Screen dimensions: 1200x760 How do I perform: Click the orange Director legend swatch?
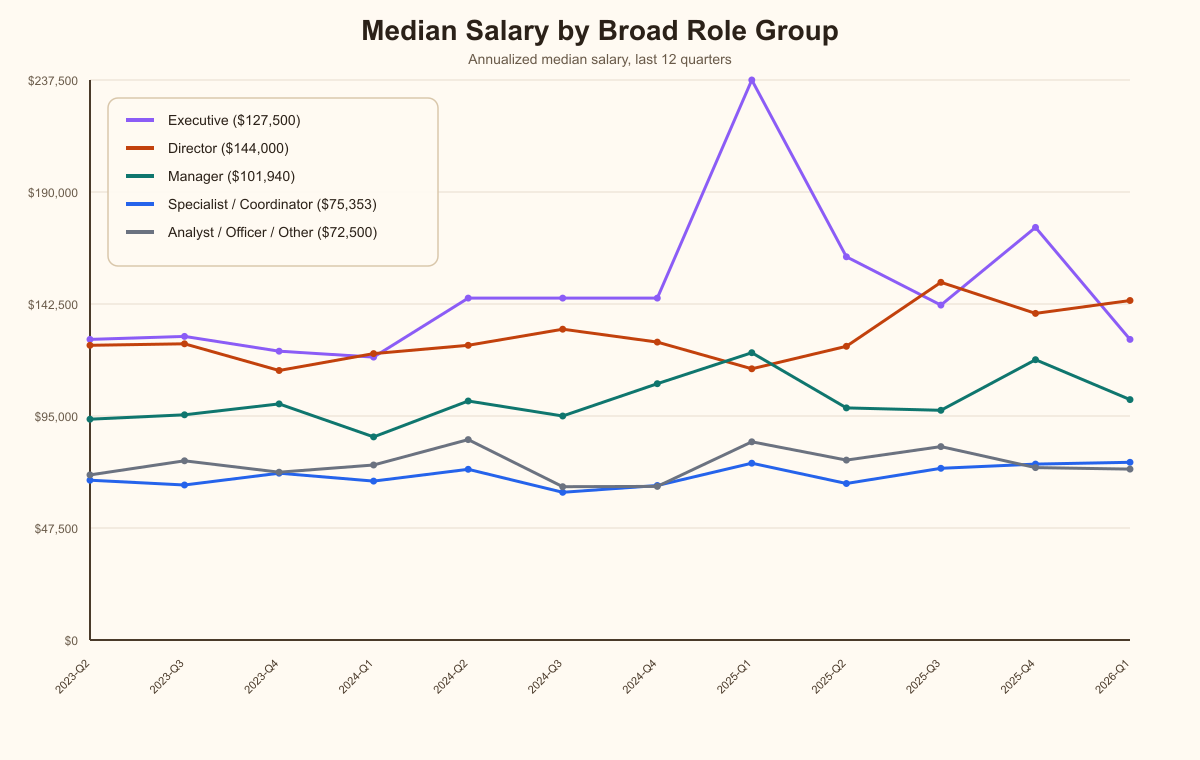140,148
